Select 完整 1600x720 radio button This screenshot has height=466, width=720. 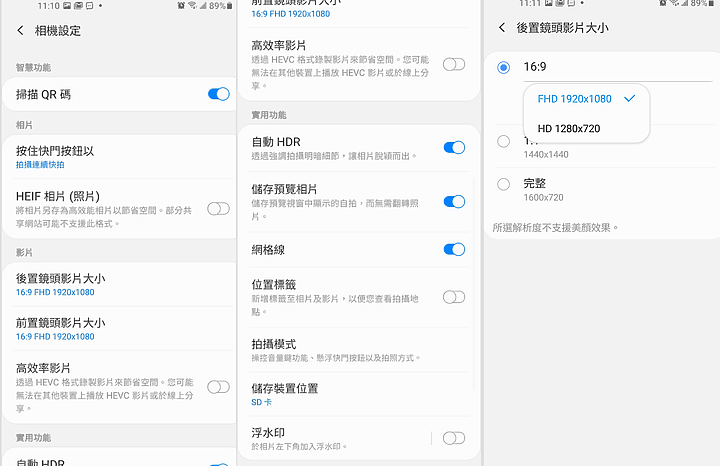tap(504, 185)
